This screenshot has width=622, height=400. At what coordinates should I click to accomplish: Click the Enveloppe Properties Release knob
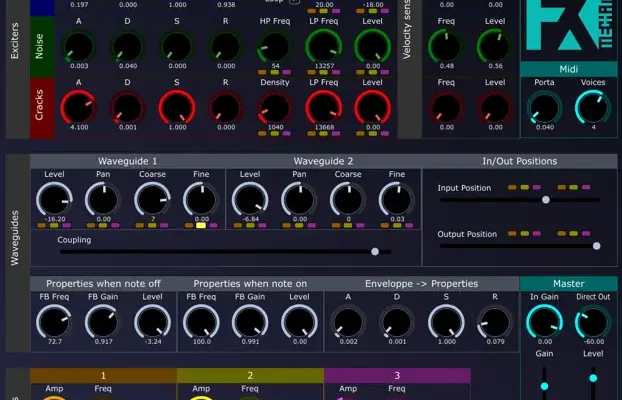coord(495,322)
